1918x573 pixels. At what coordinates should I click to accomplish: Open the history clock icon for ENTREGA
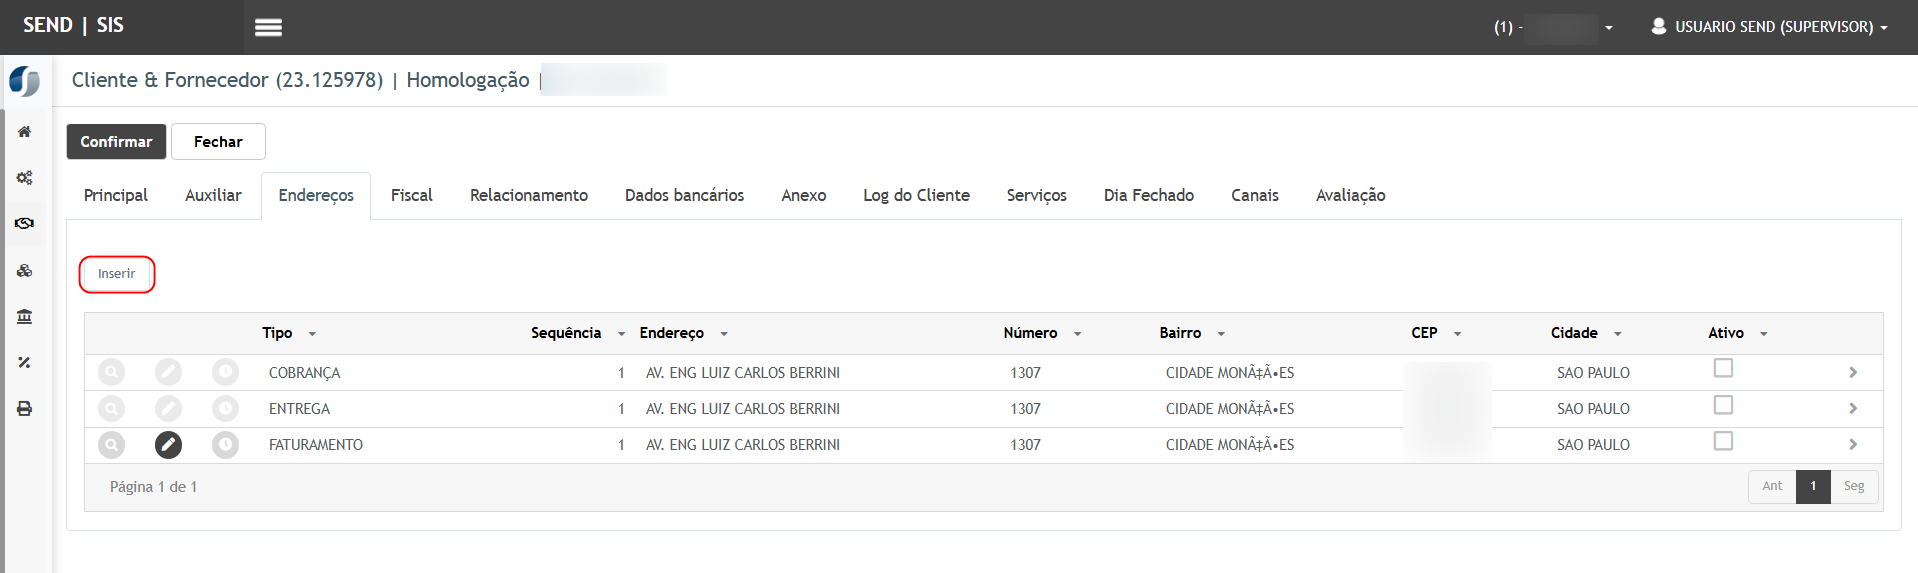tap(226, 409)
